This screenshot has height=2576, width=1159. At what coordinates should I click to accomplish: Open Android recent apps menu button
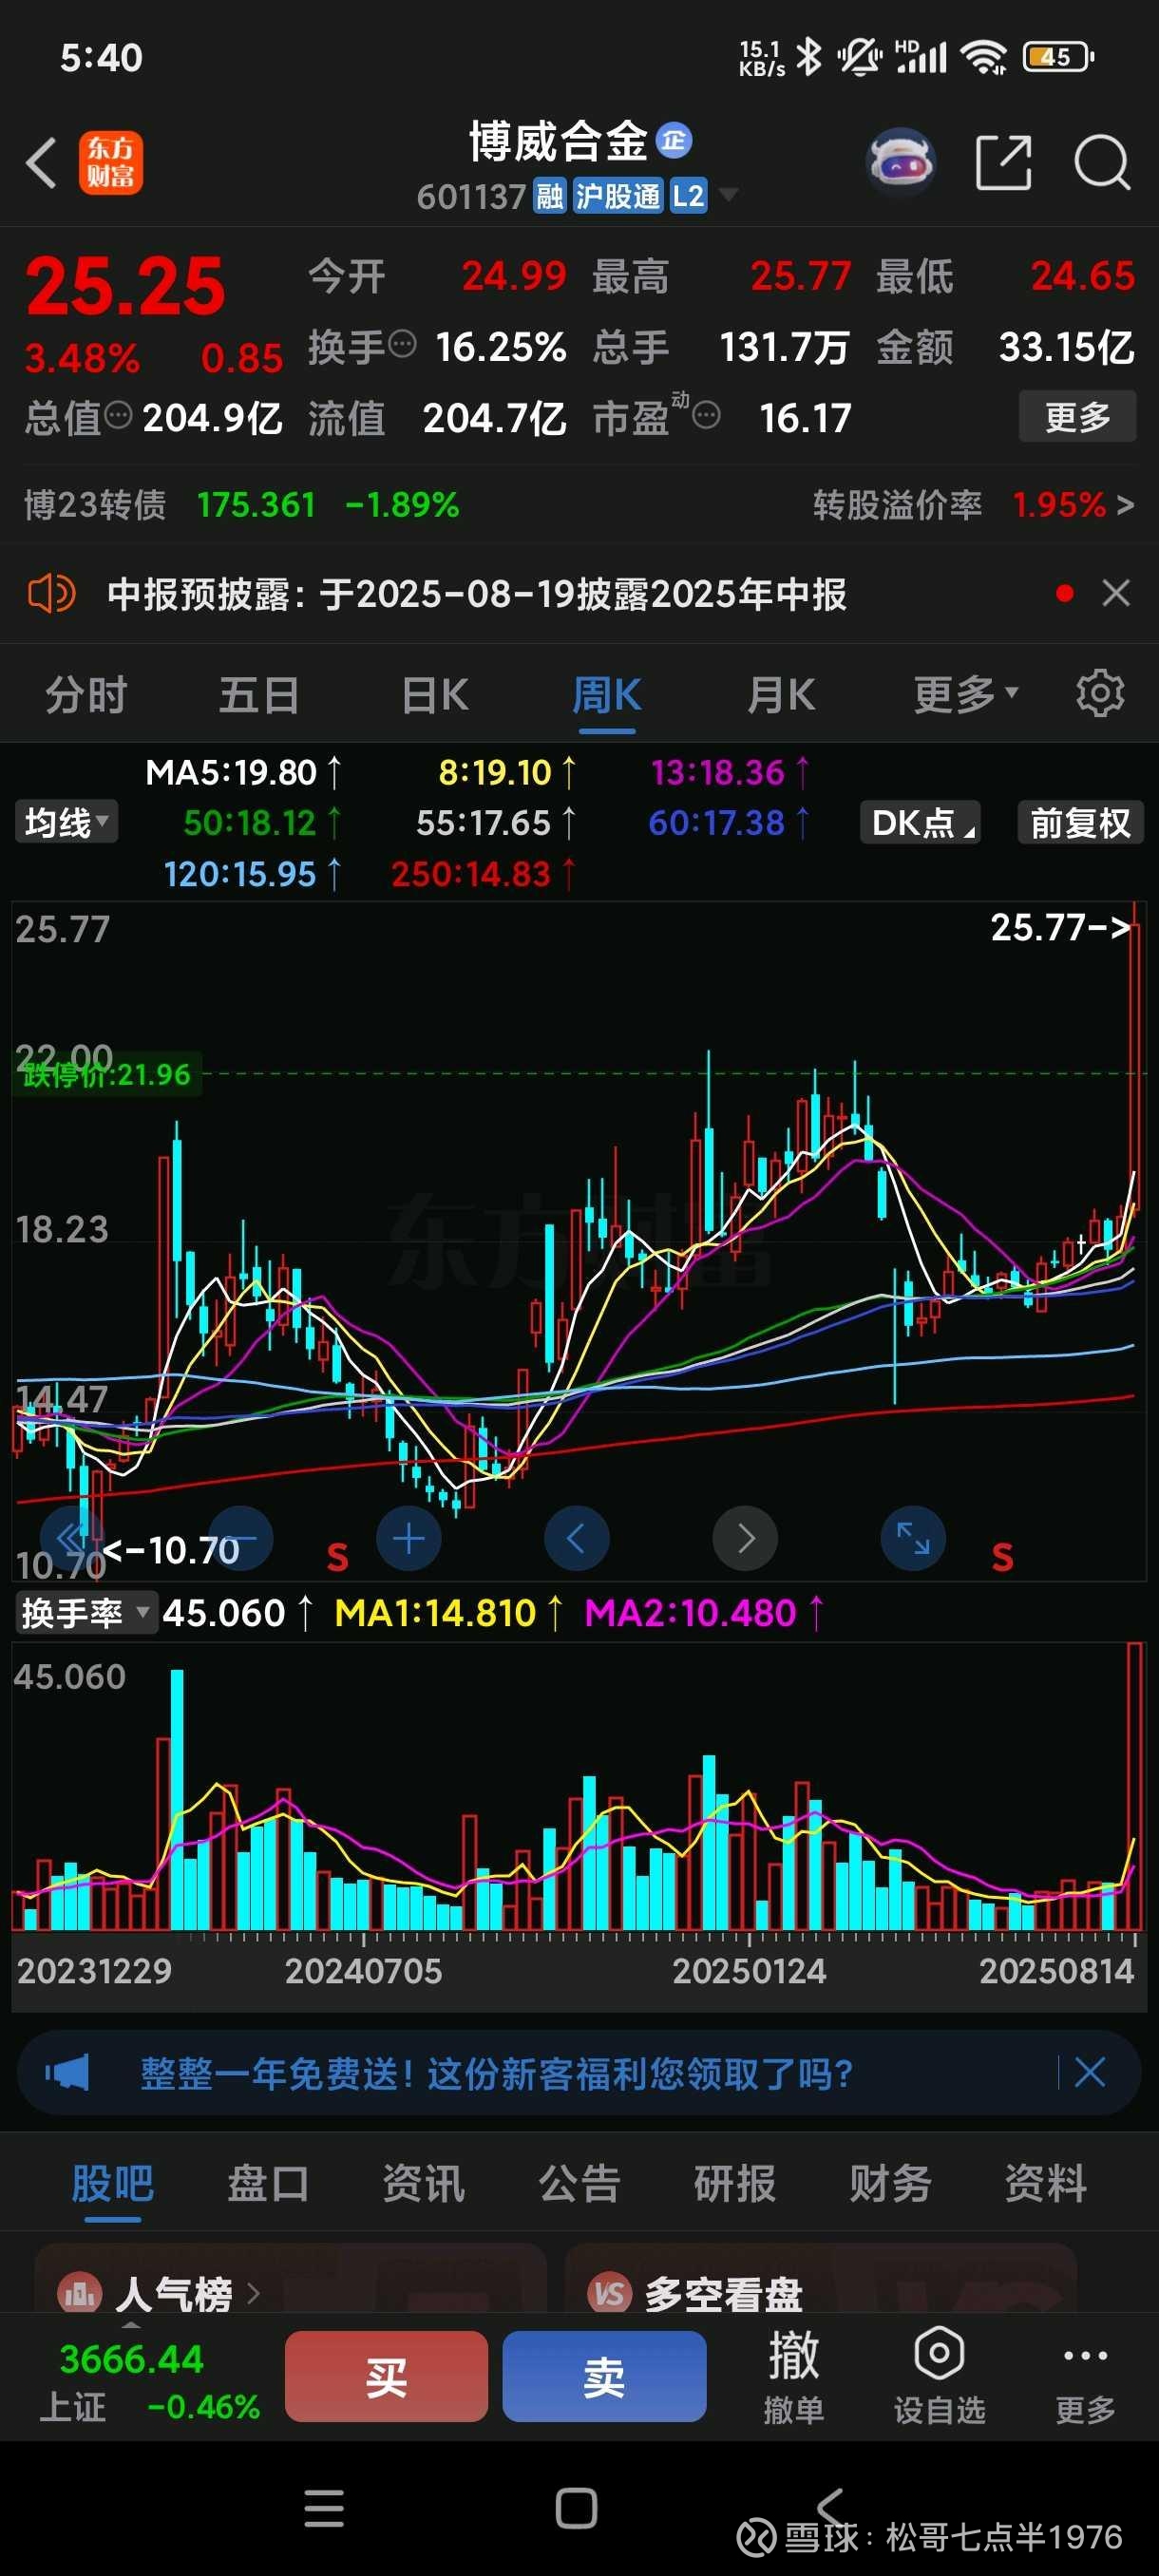point(324,2509)
